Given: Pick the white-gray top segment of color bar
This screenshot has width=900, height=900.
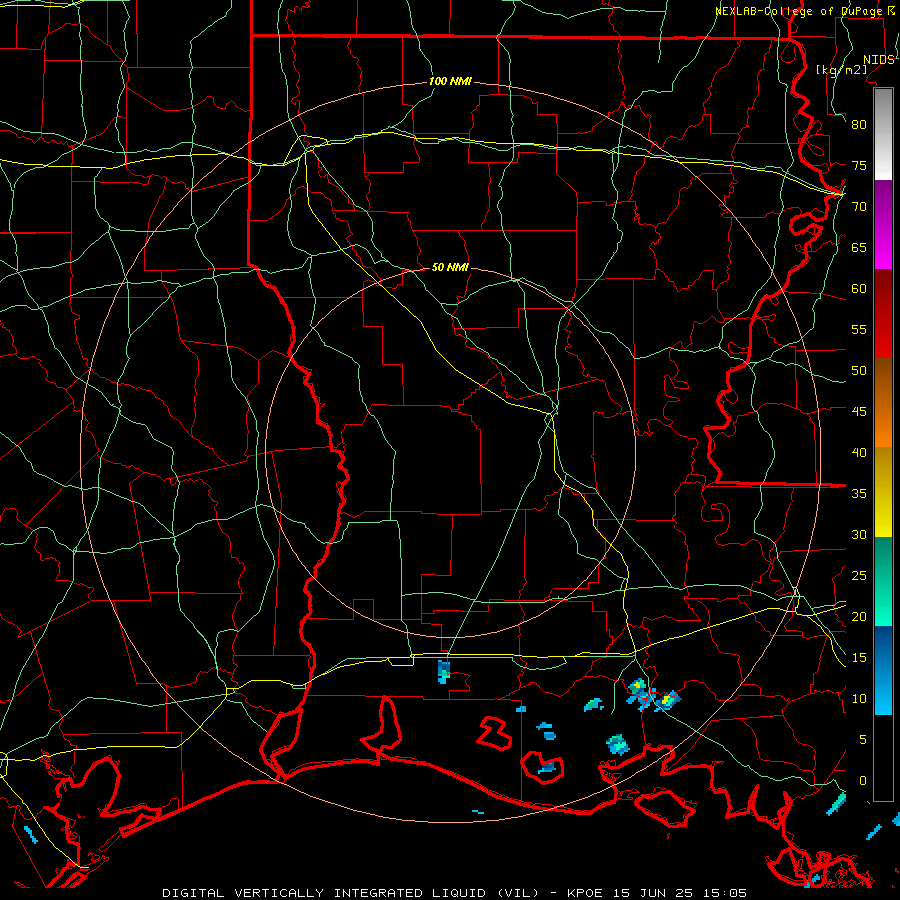Looking at the screenshot, I should [x=883, y=134].
